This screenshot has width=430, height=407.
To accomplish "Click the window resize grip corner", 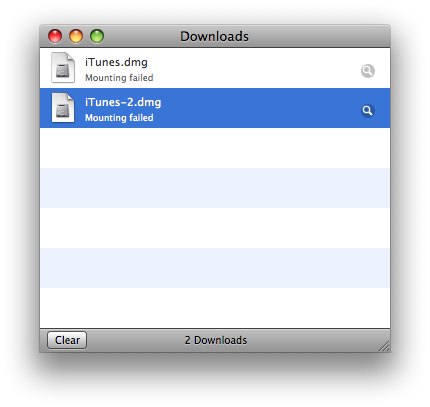I will (x=384, y=346).
